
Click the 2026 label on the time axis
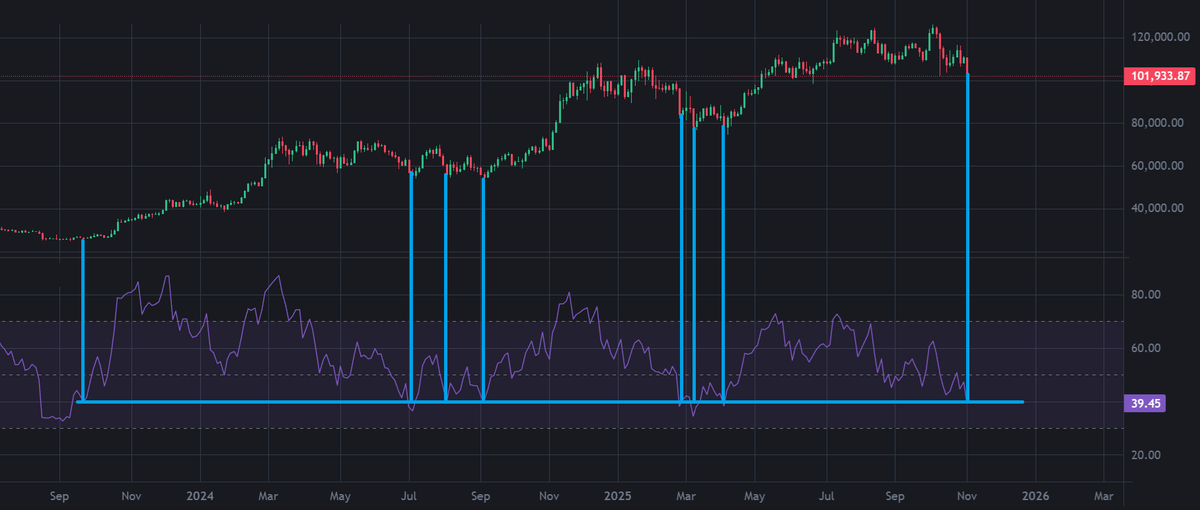1034,495
